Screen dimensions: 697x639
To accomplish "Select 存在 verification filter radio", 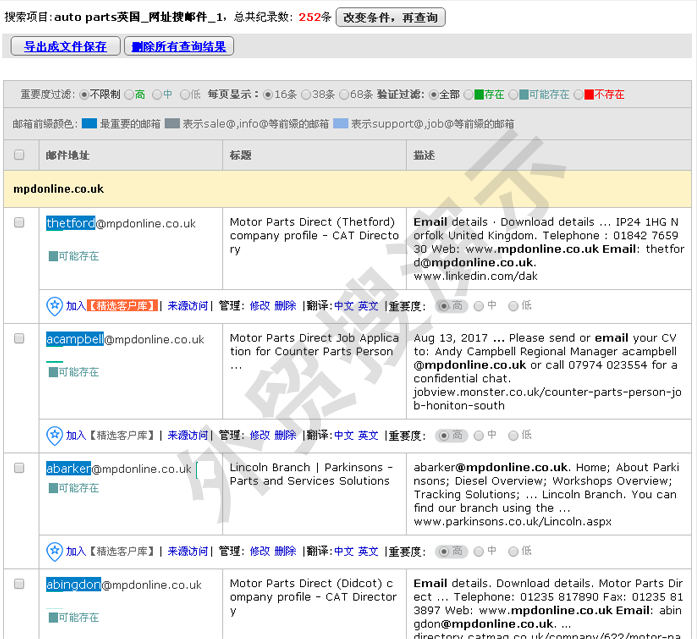I will pyautogui.click(x=469, y=95).
